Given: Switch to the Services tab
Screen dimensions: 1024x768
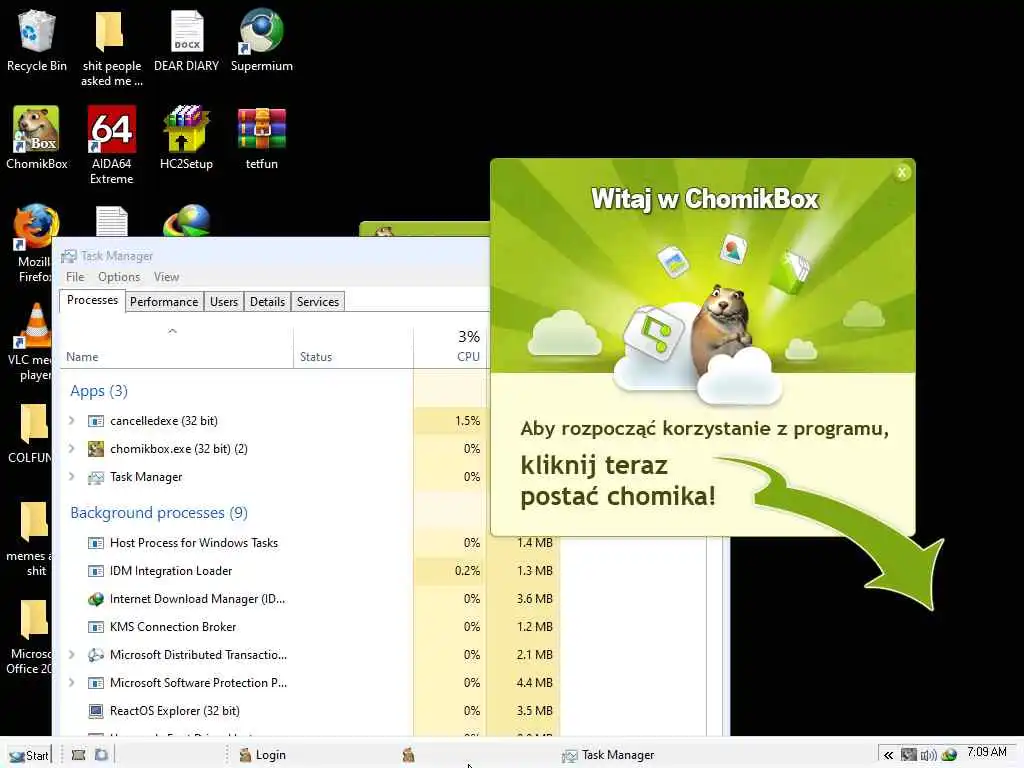Looking at the screenshot, I should tap(317, 302).
